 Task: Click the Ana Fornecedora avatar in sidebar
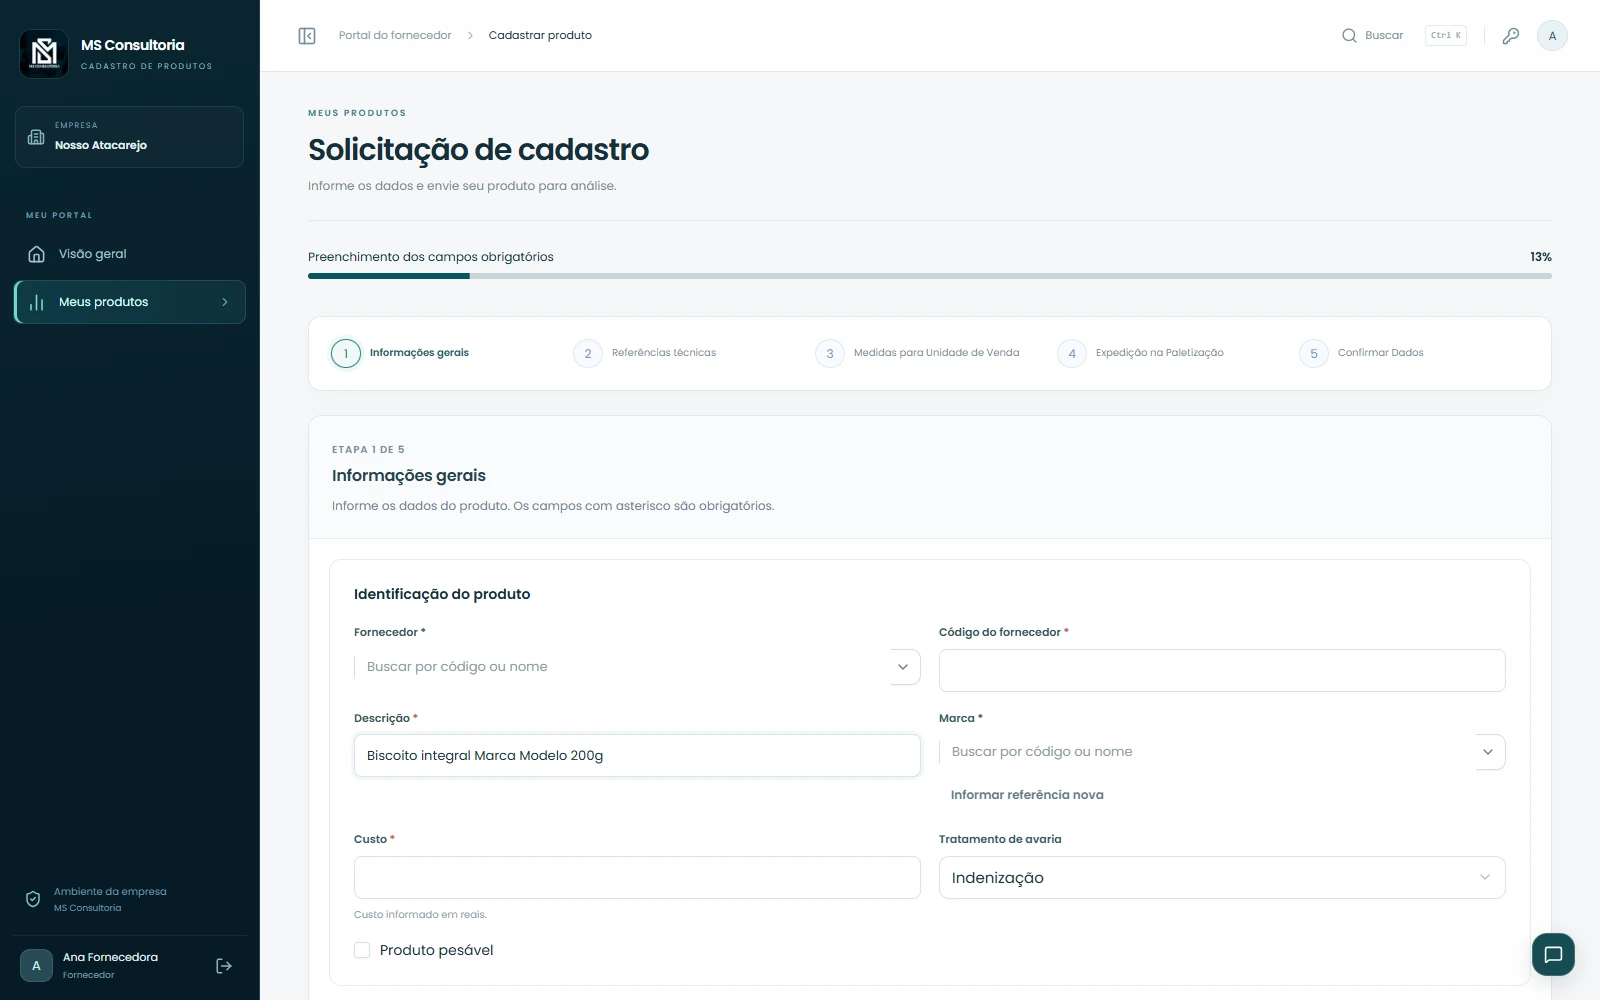(x=36, y=966)
